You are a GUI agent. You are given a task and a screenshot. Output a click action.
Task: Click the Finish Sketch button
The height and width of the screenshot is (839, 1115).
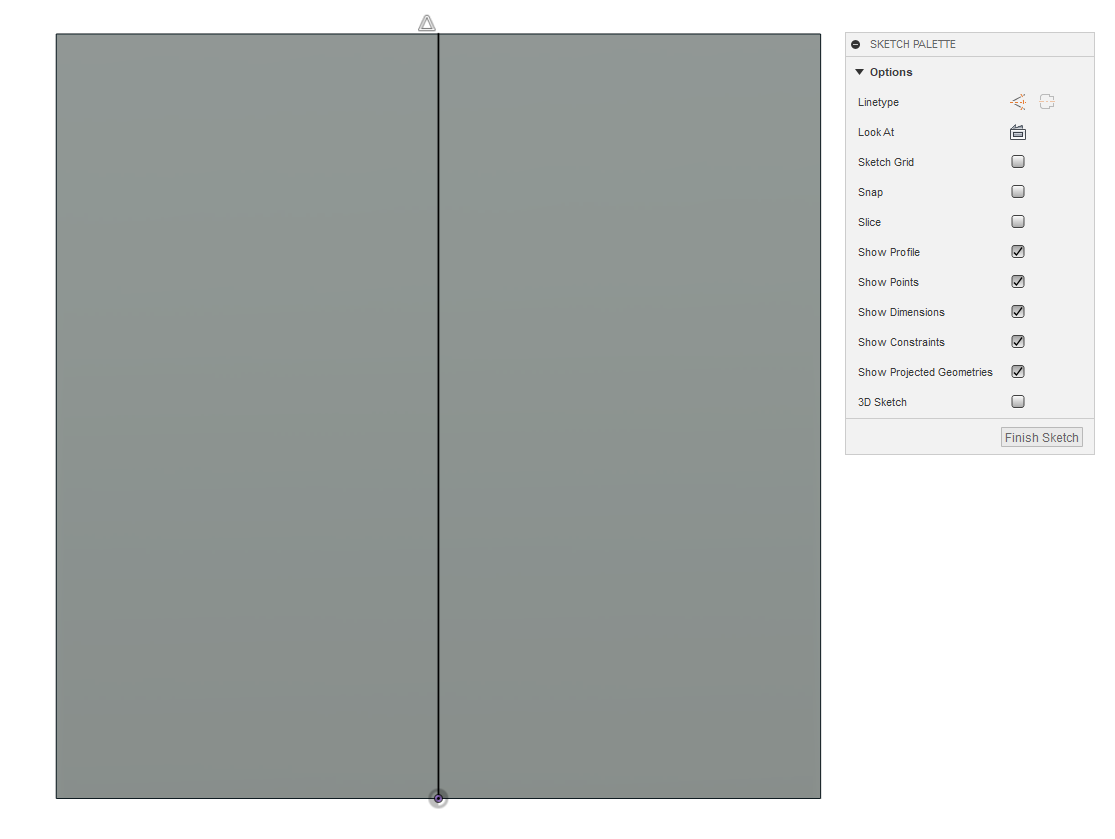pos(1041,437)
